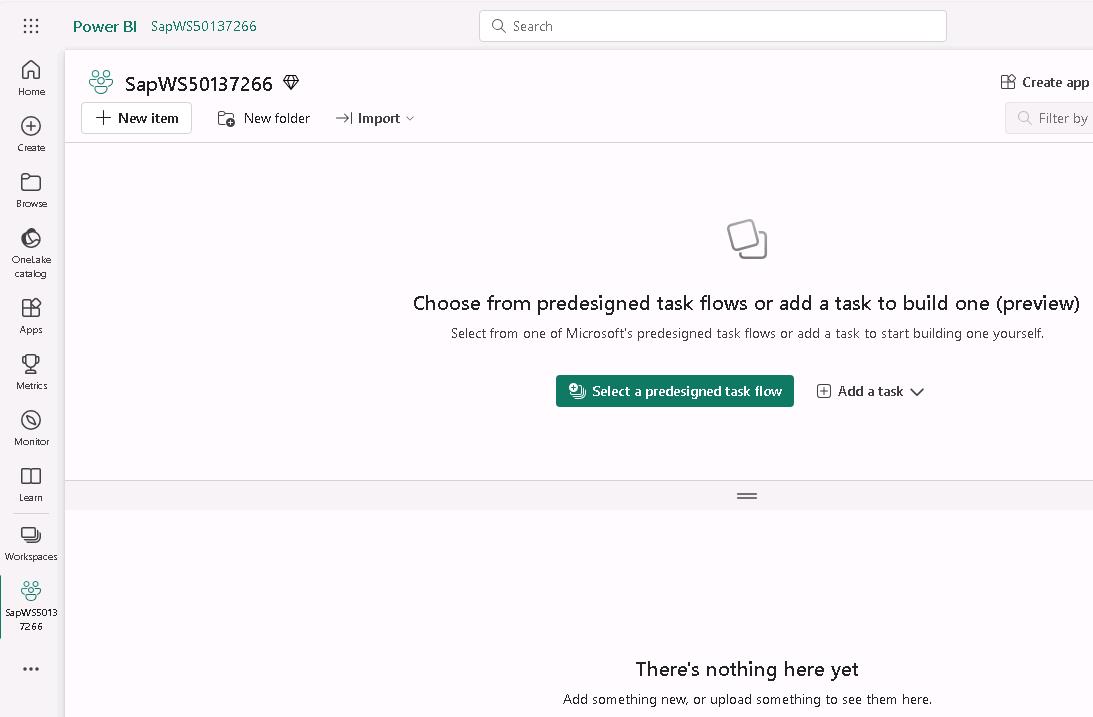
Task: Expand the Import dropdown
Action: 375,118
